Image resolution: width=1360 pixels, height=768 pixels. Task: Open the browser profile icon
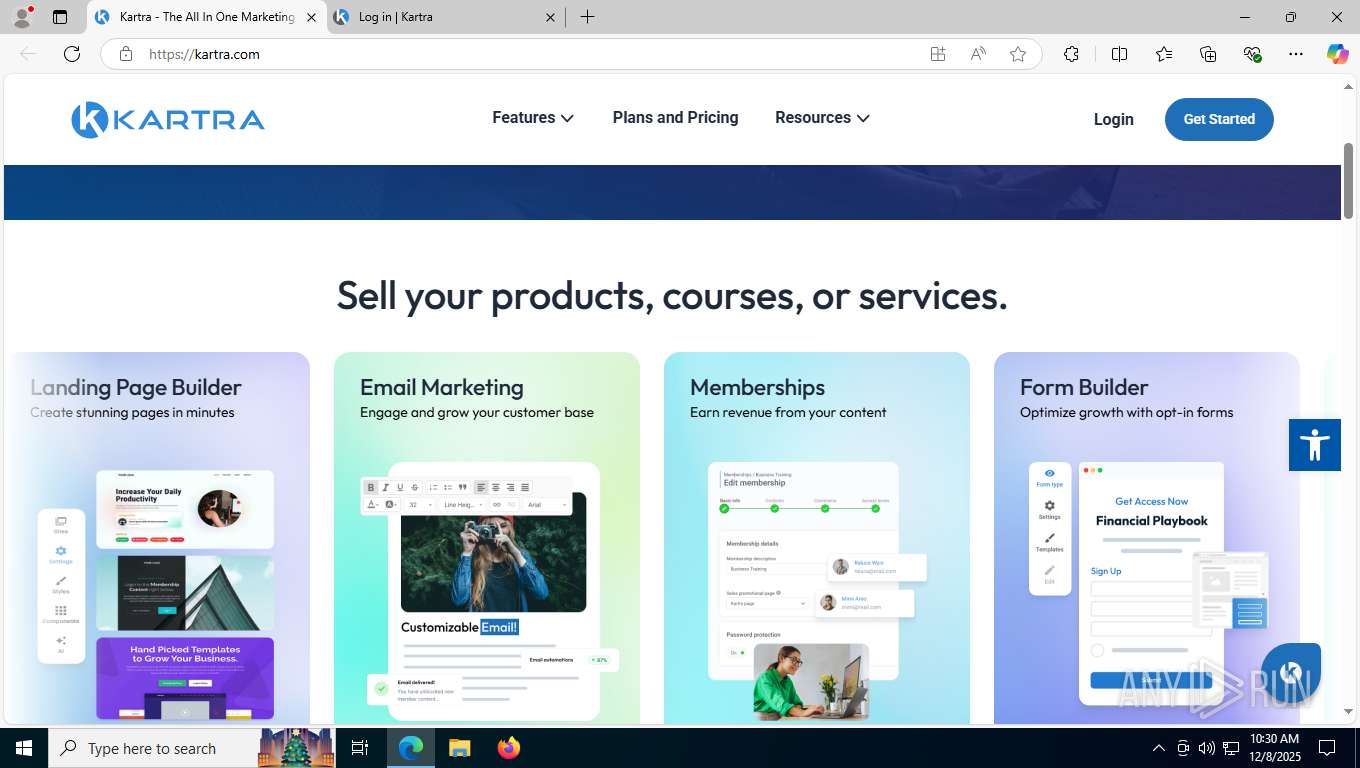22,17
